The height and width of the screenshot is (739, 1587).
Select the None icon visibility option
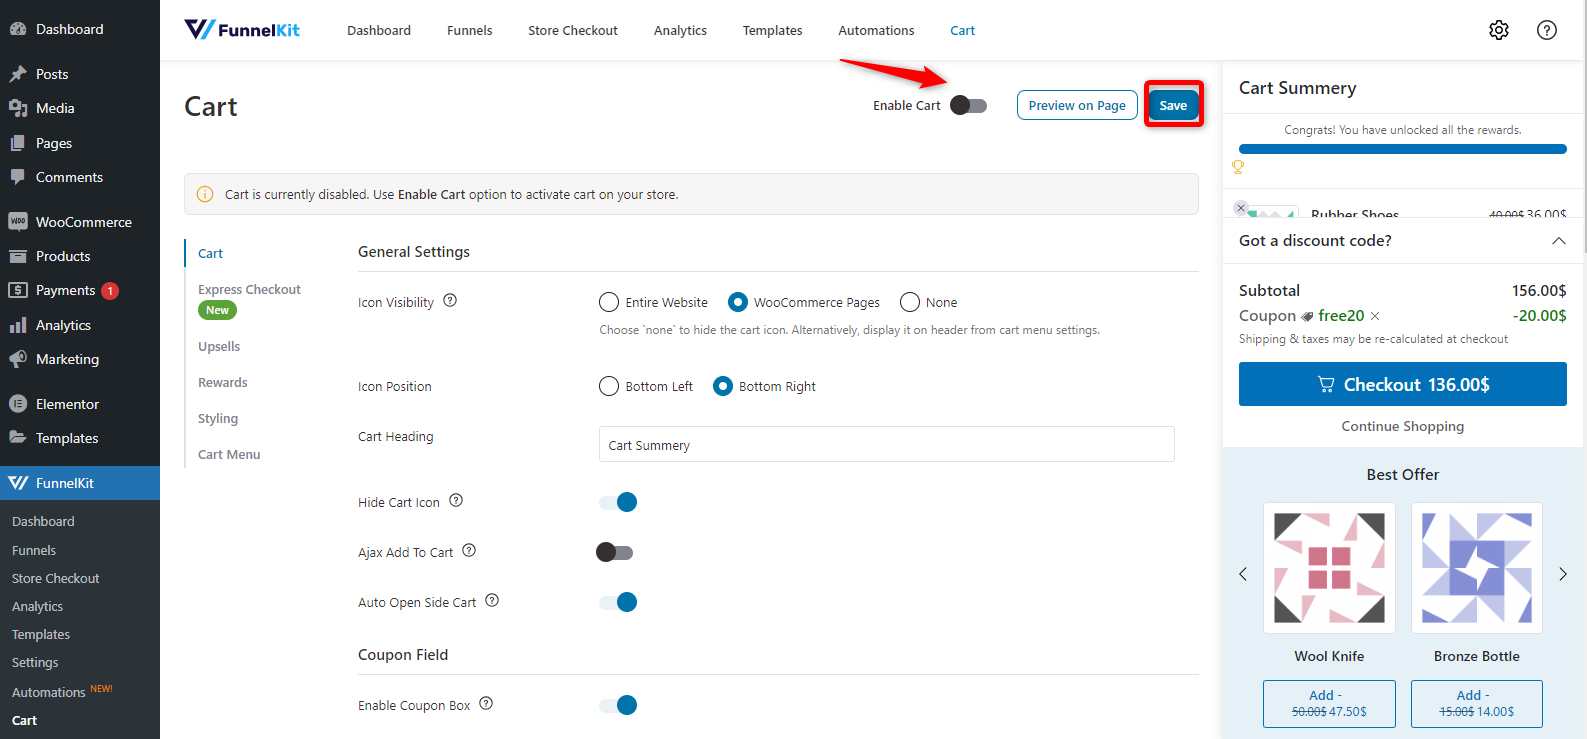point(910,302)
